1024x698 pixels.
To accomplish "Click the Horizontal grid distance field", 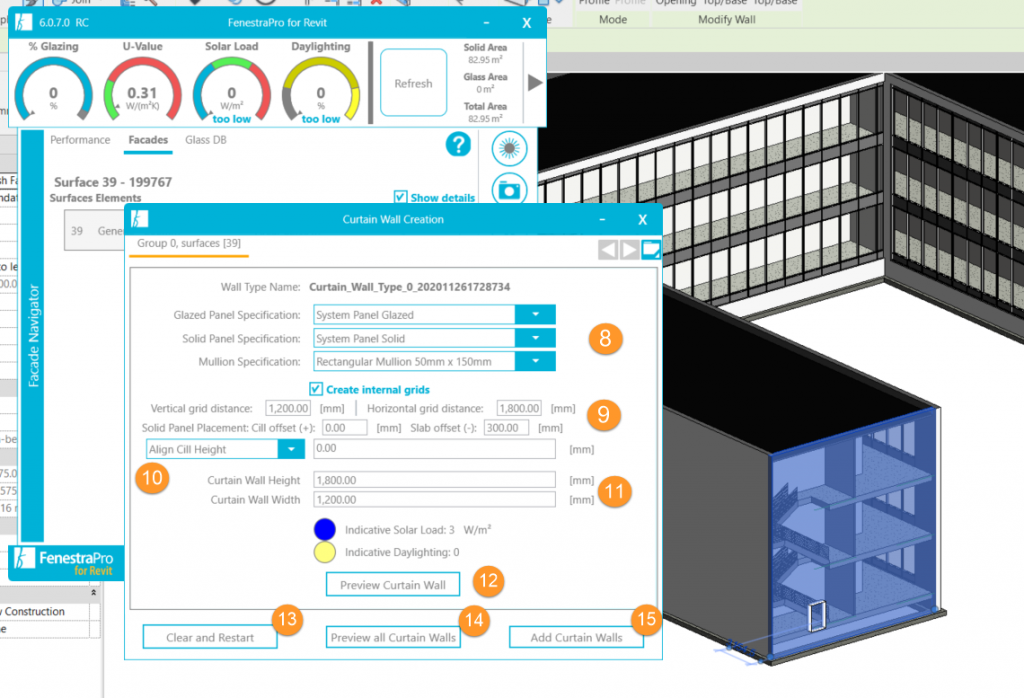I will (x=519, y=408).
